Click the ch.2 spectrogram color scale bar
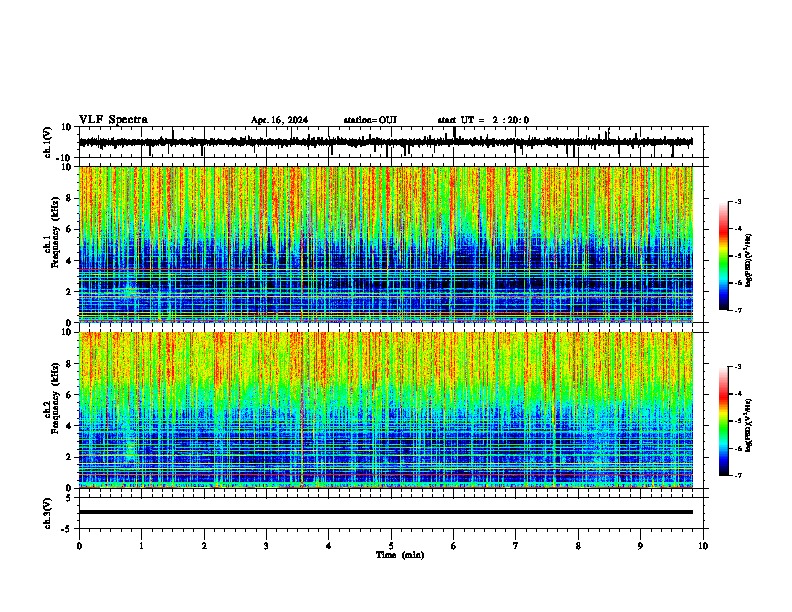 [x=724, y=421]
